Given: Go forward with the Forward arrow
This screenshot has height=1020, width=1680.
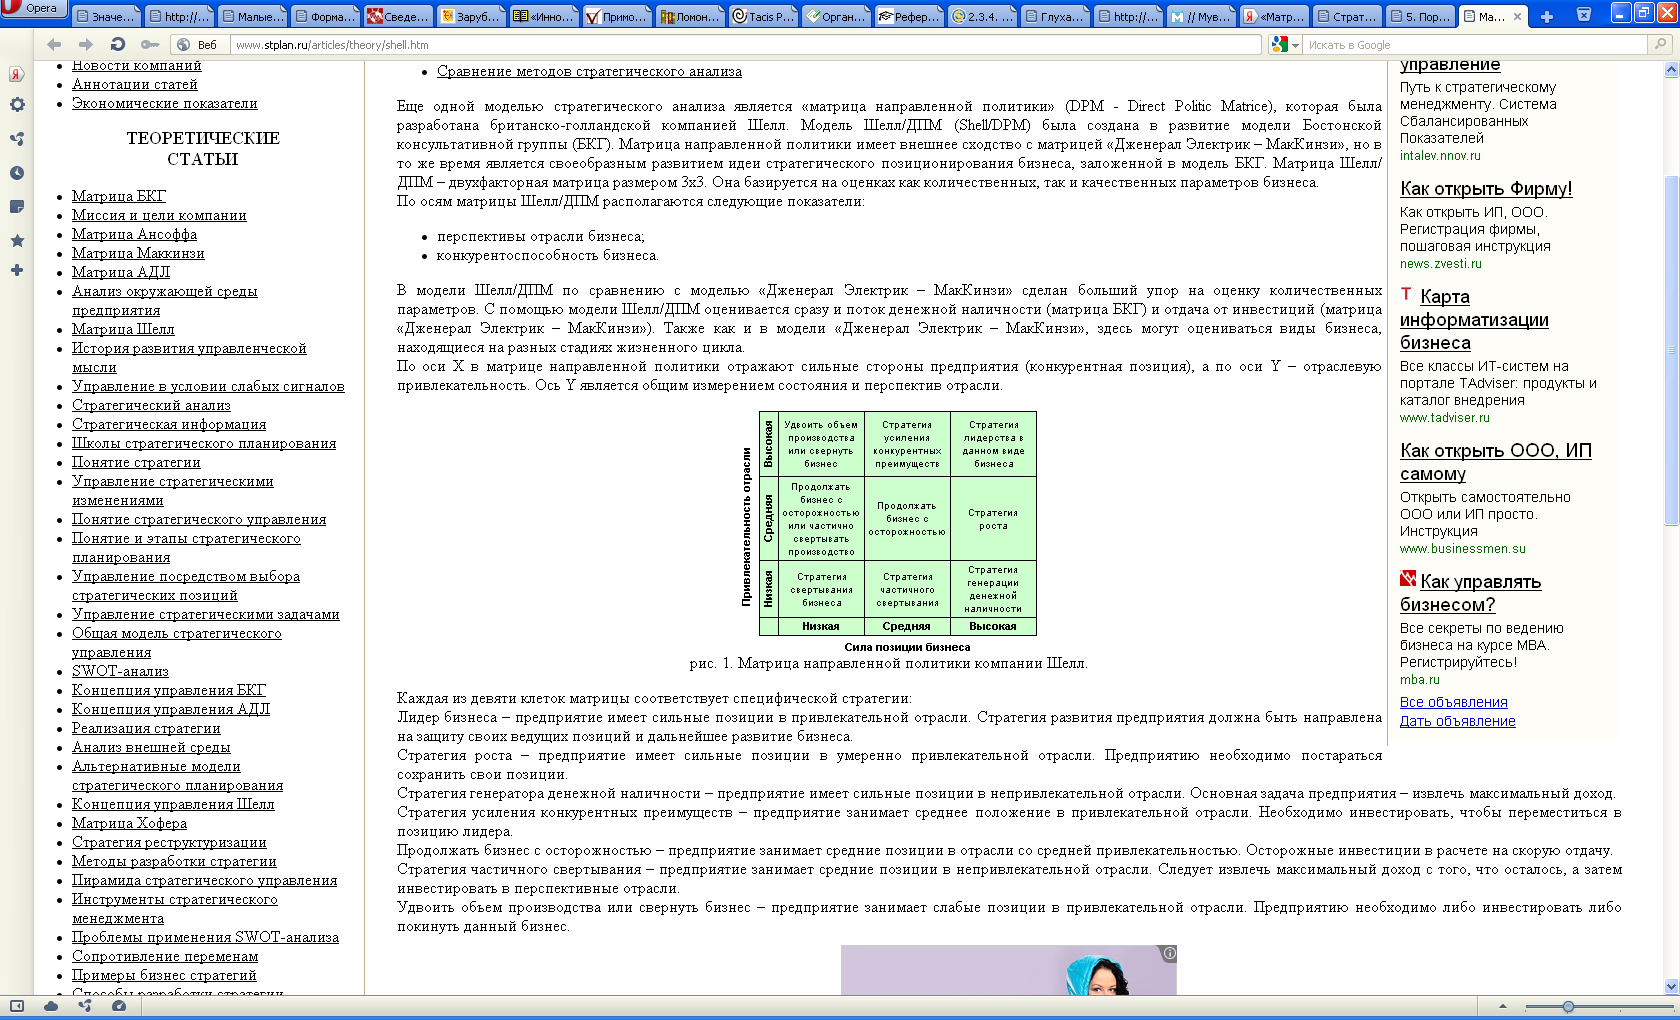Looking at the screenshot, I should point(86,45).
